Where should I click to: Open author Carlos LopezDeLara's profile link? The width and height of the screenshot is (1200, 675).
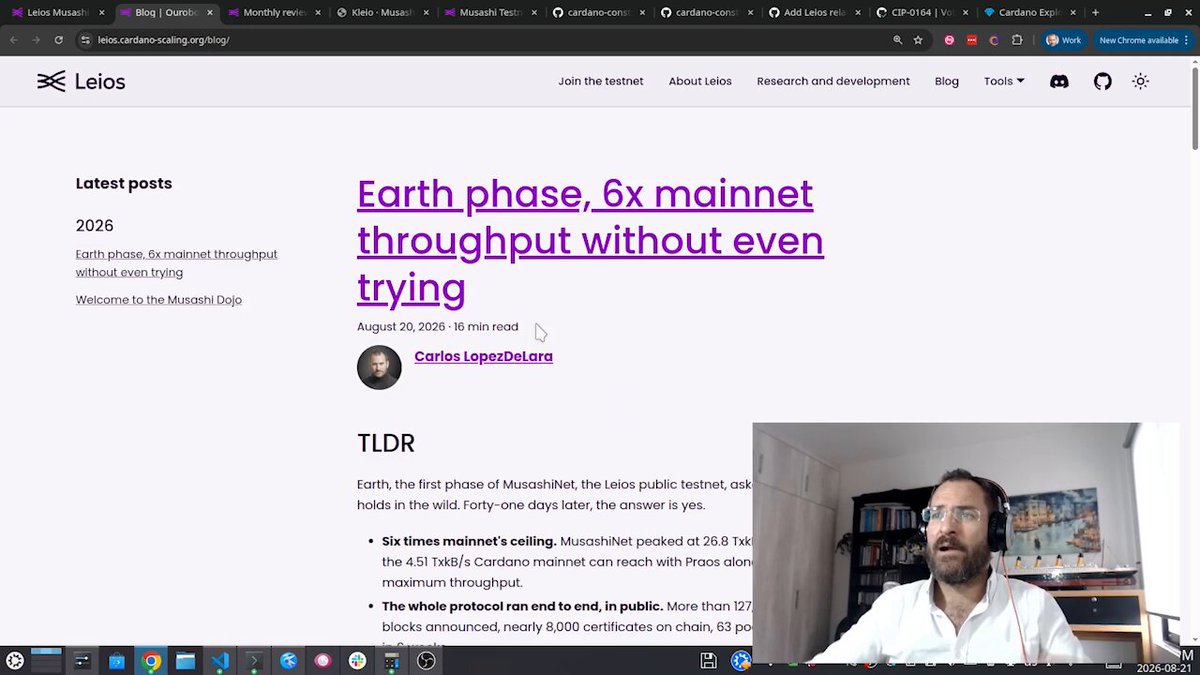483,356
